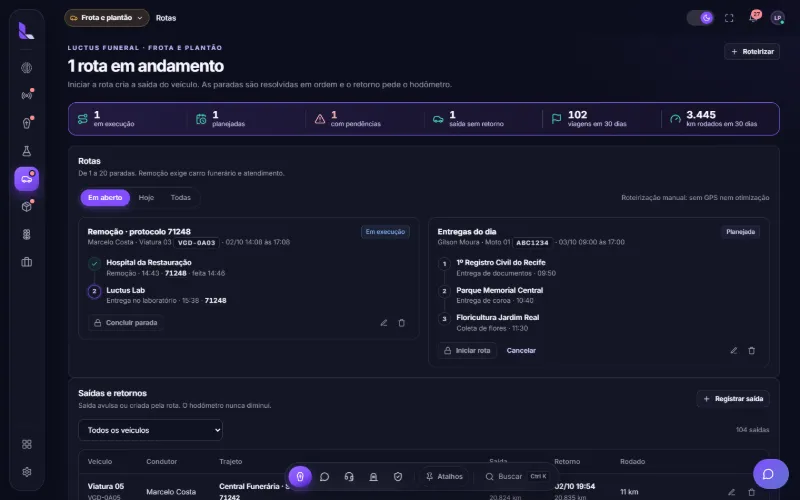Click the Roteirizar button

(752, 52)
